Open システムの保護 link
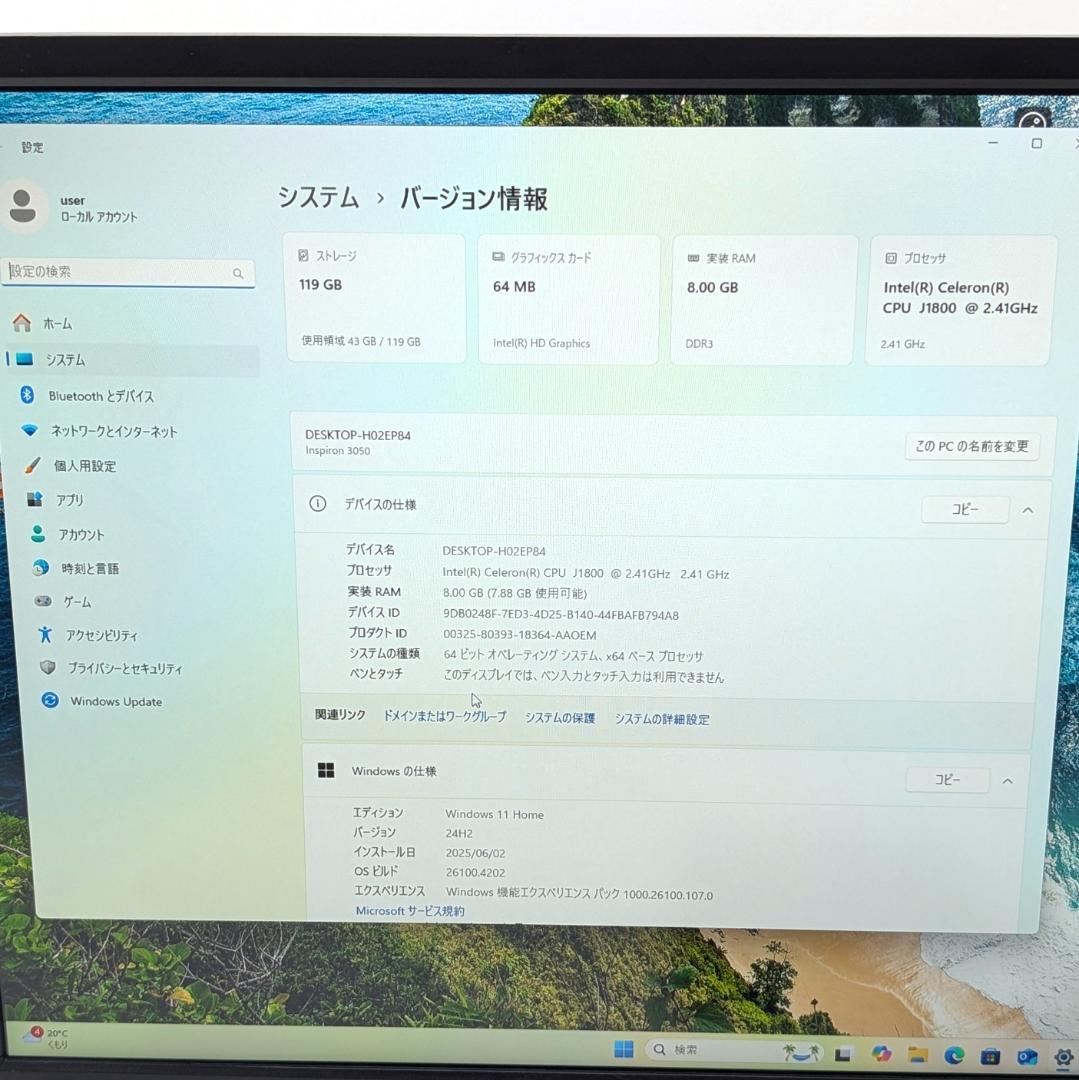1079x1080 pixels. tap(560, 718)
